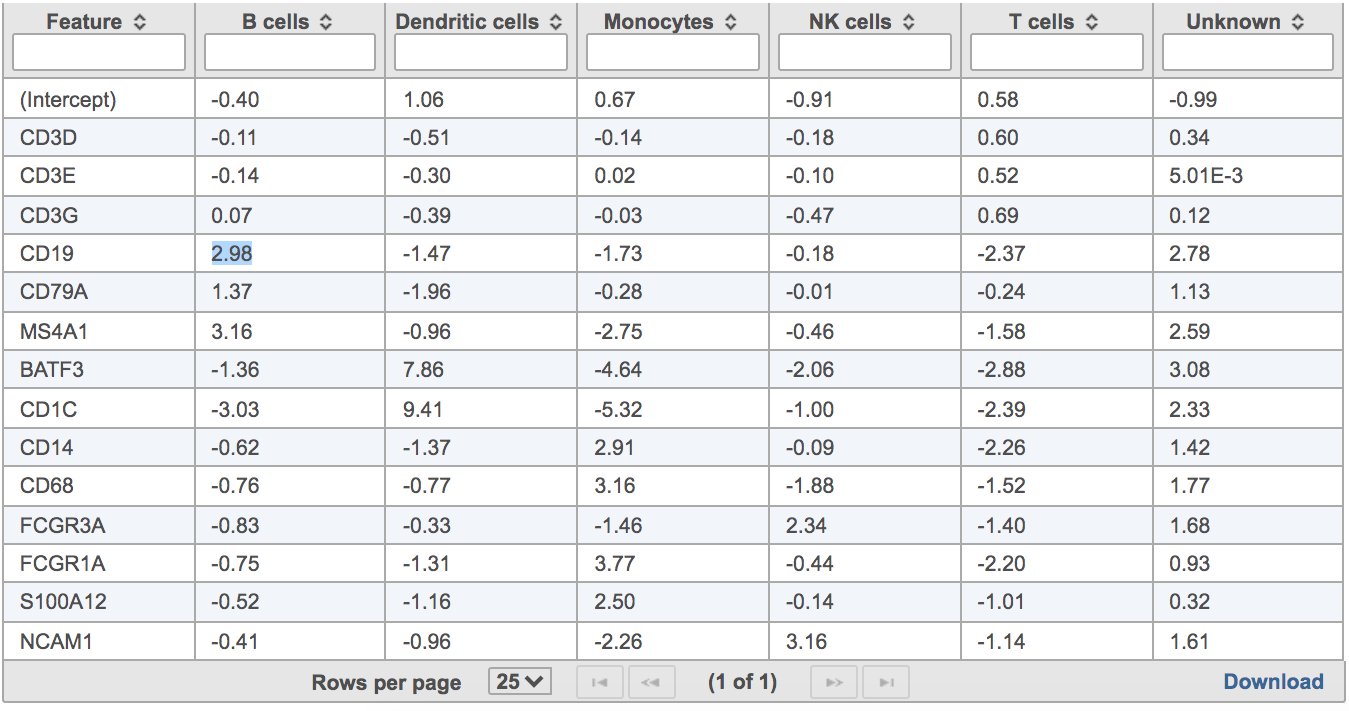Click T cells sort arrows
Viewport: 1349px width, 711px height.
1092,22
